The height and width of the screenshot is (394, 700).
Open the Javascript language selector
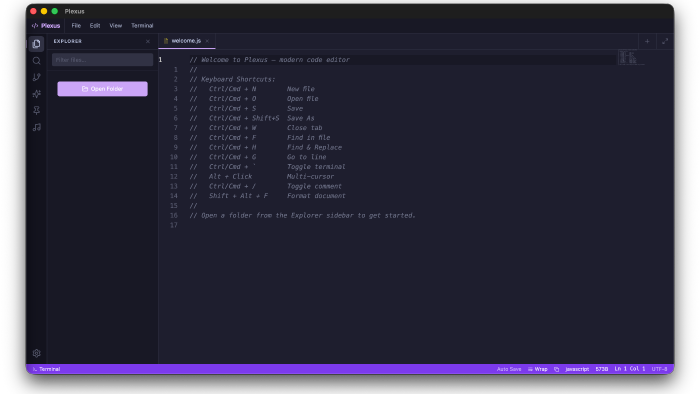(577, 369)
